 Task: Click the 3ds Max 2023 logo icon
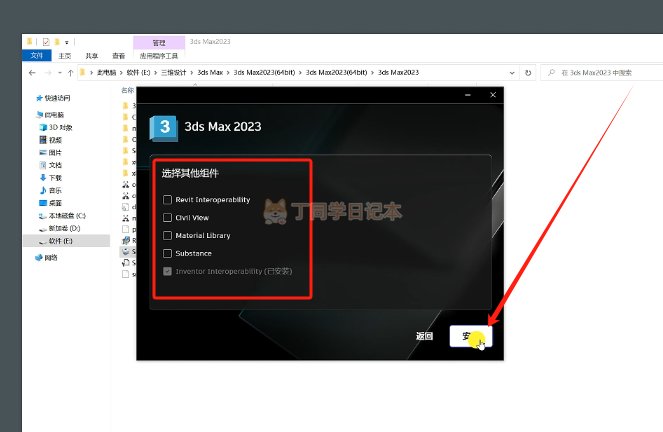(x=163, y=128)
